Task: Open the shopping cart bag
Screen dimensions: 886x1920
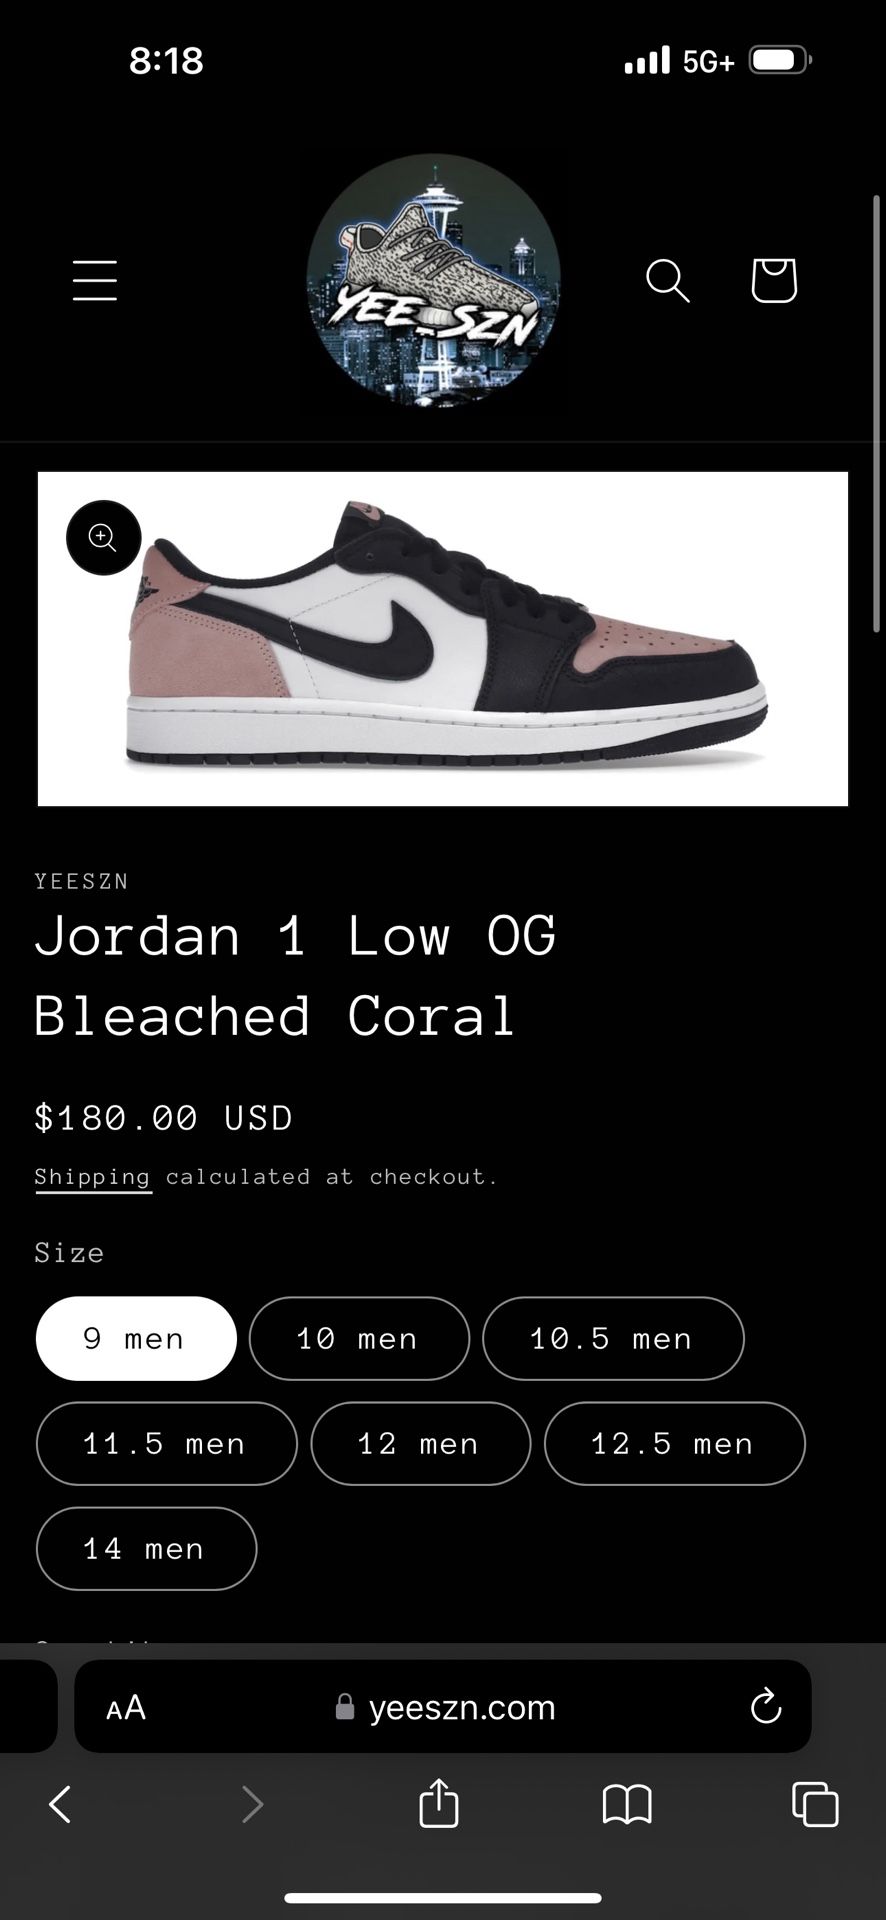Action: coord(774,280)
